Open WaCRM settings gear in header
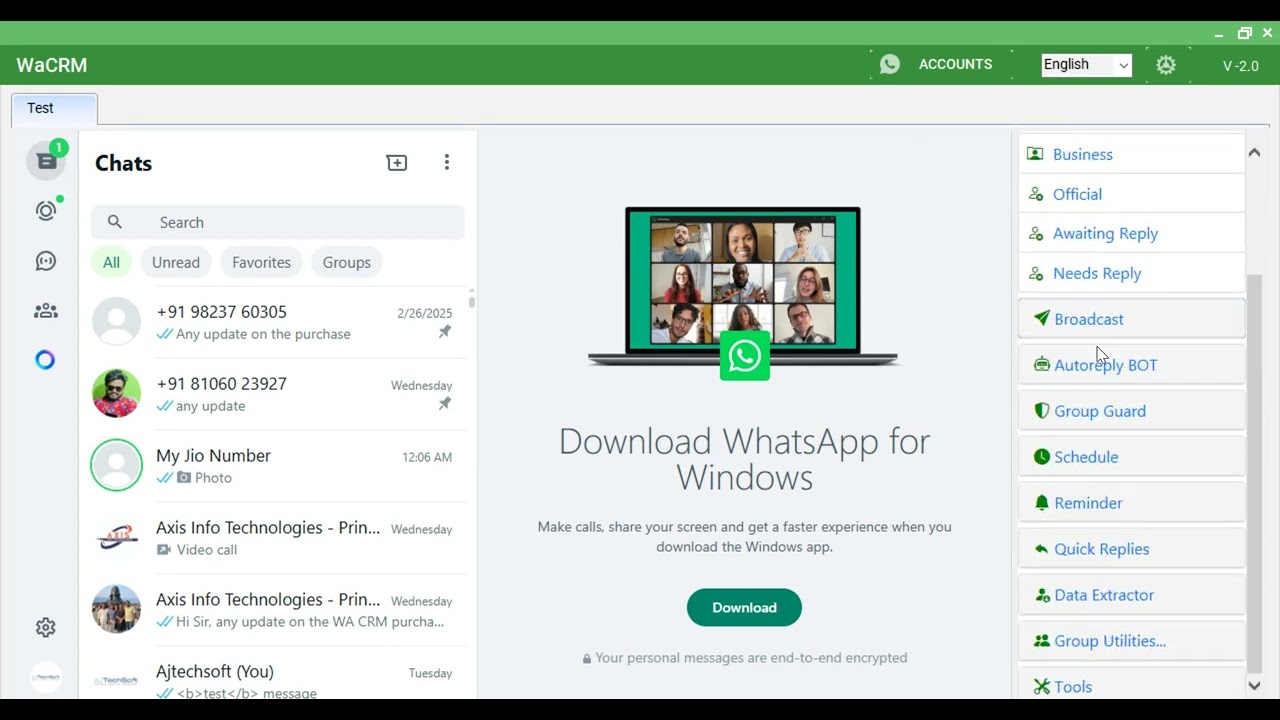 tap(1166, 65)
